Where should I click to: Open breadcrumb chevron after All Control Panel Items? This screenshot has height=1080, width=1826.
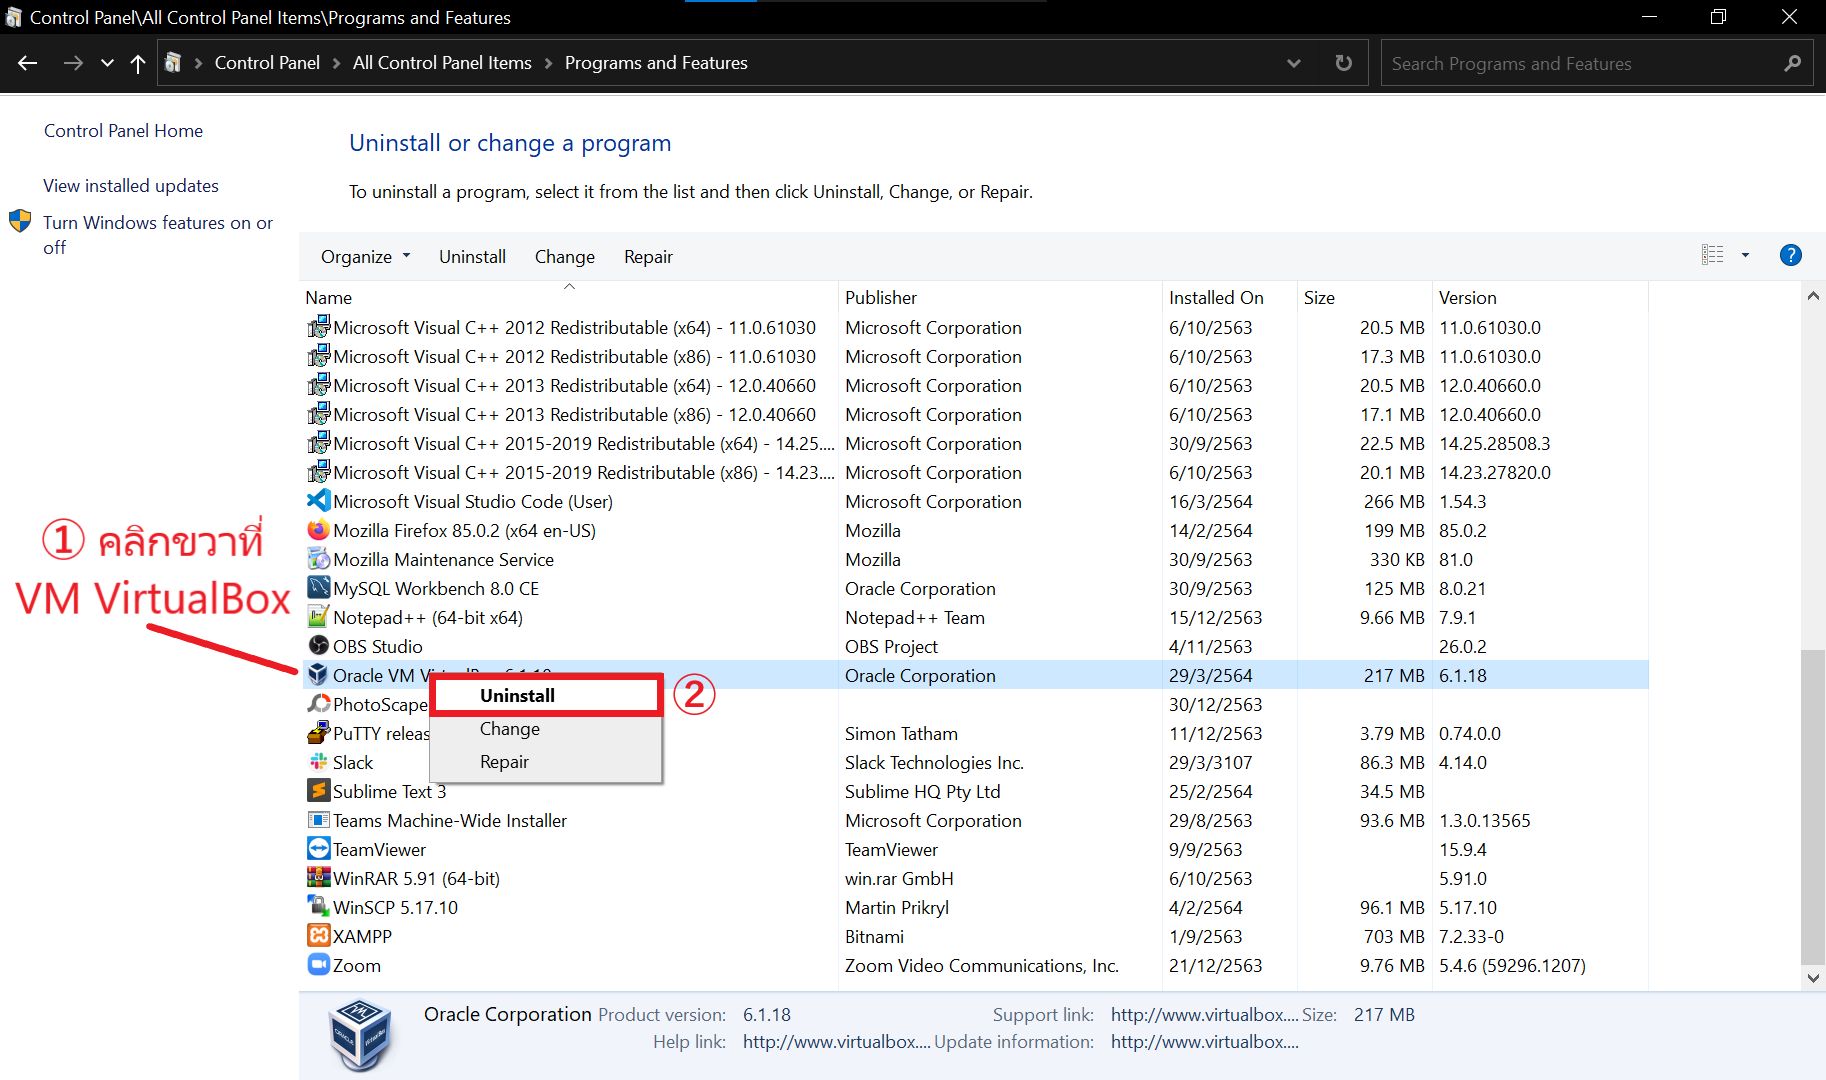(549, 63)
